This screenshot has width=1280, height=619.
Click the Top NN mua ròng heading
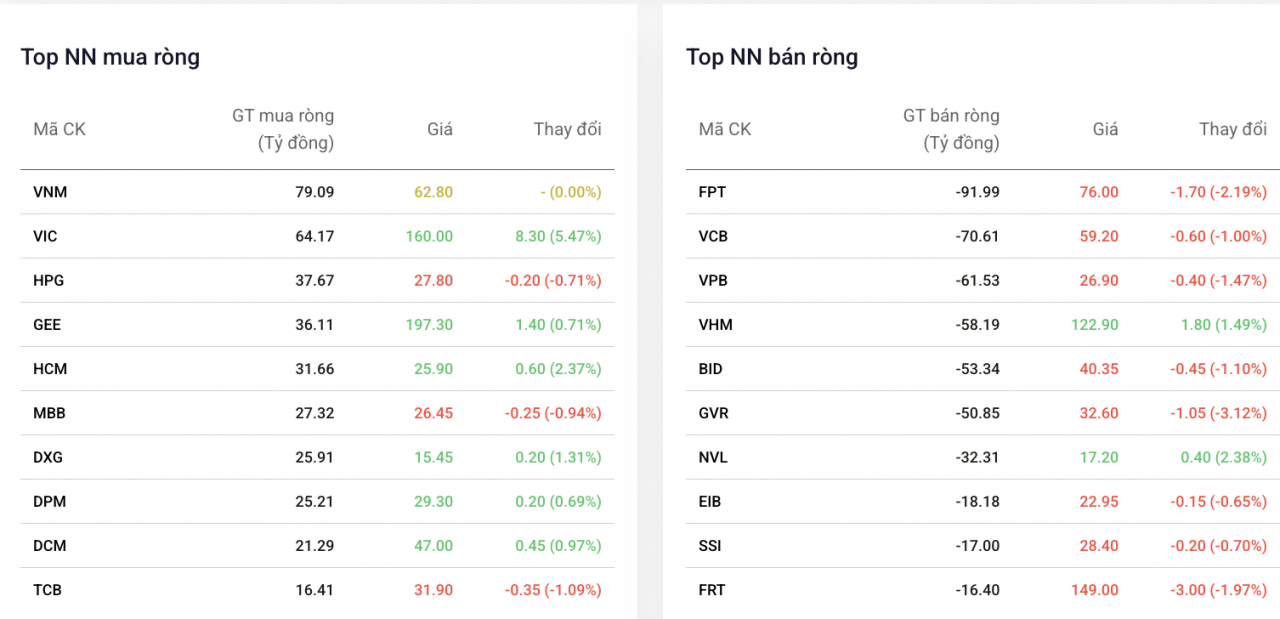[110, 57]
